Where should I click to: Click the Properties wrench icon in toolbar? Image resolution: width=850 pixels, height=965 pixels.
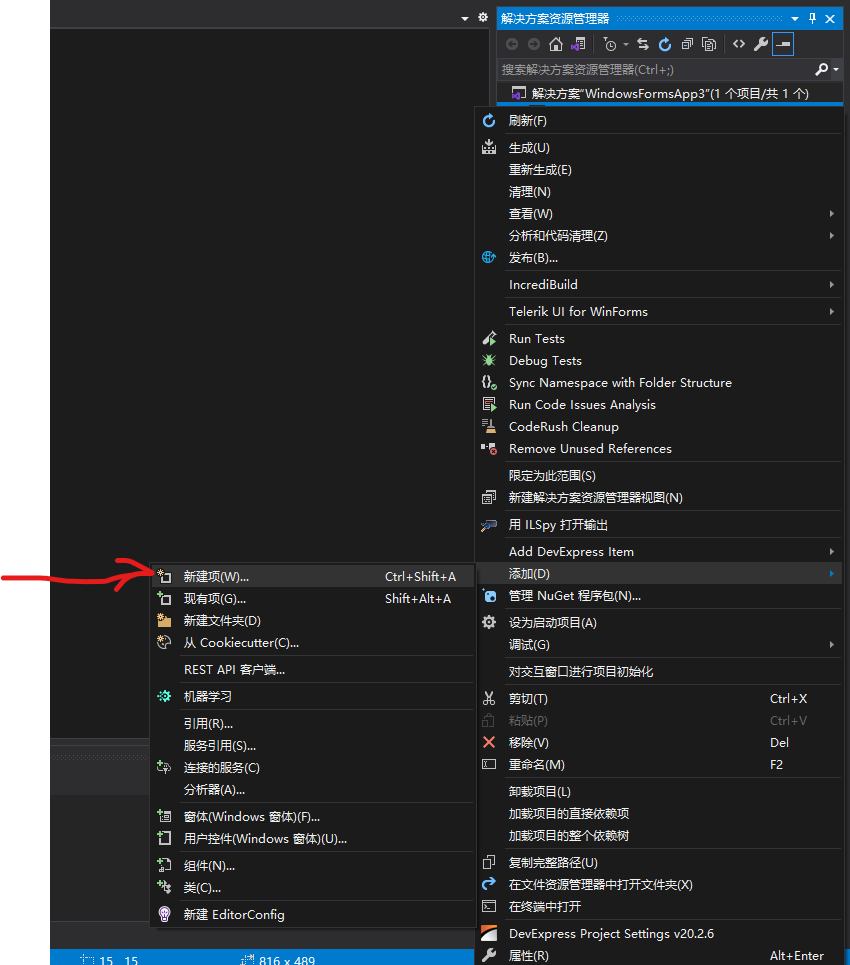point(761,44)
